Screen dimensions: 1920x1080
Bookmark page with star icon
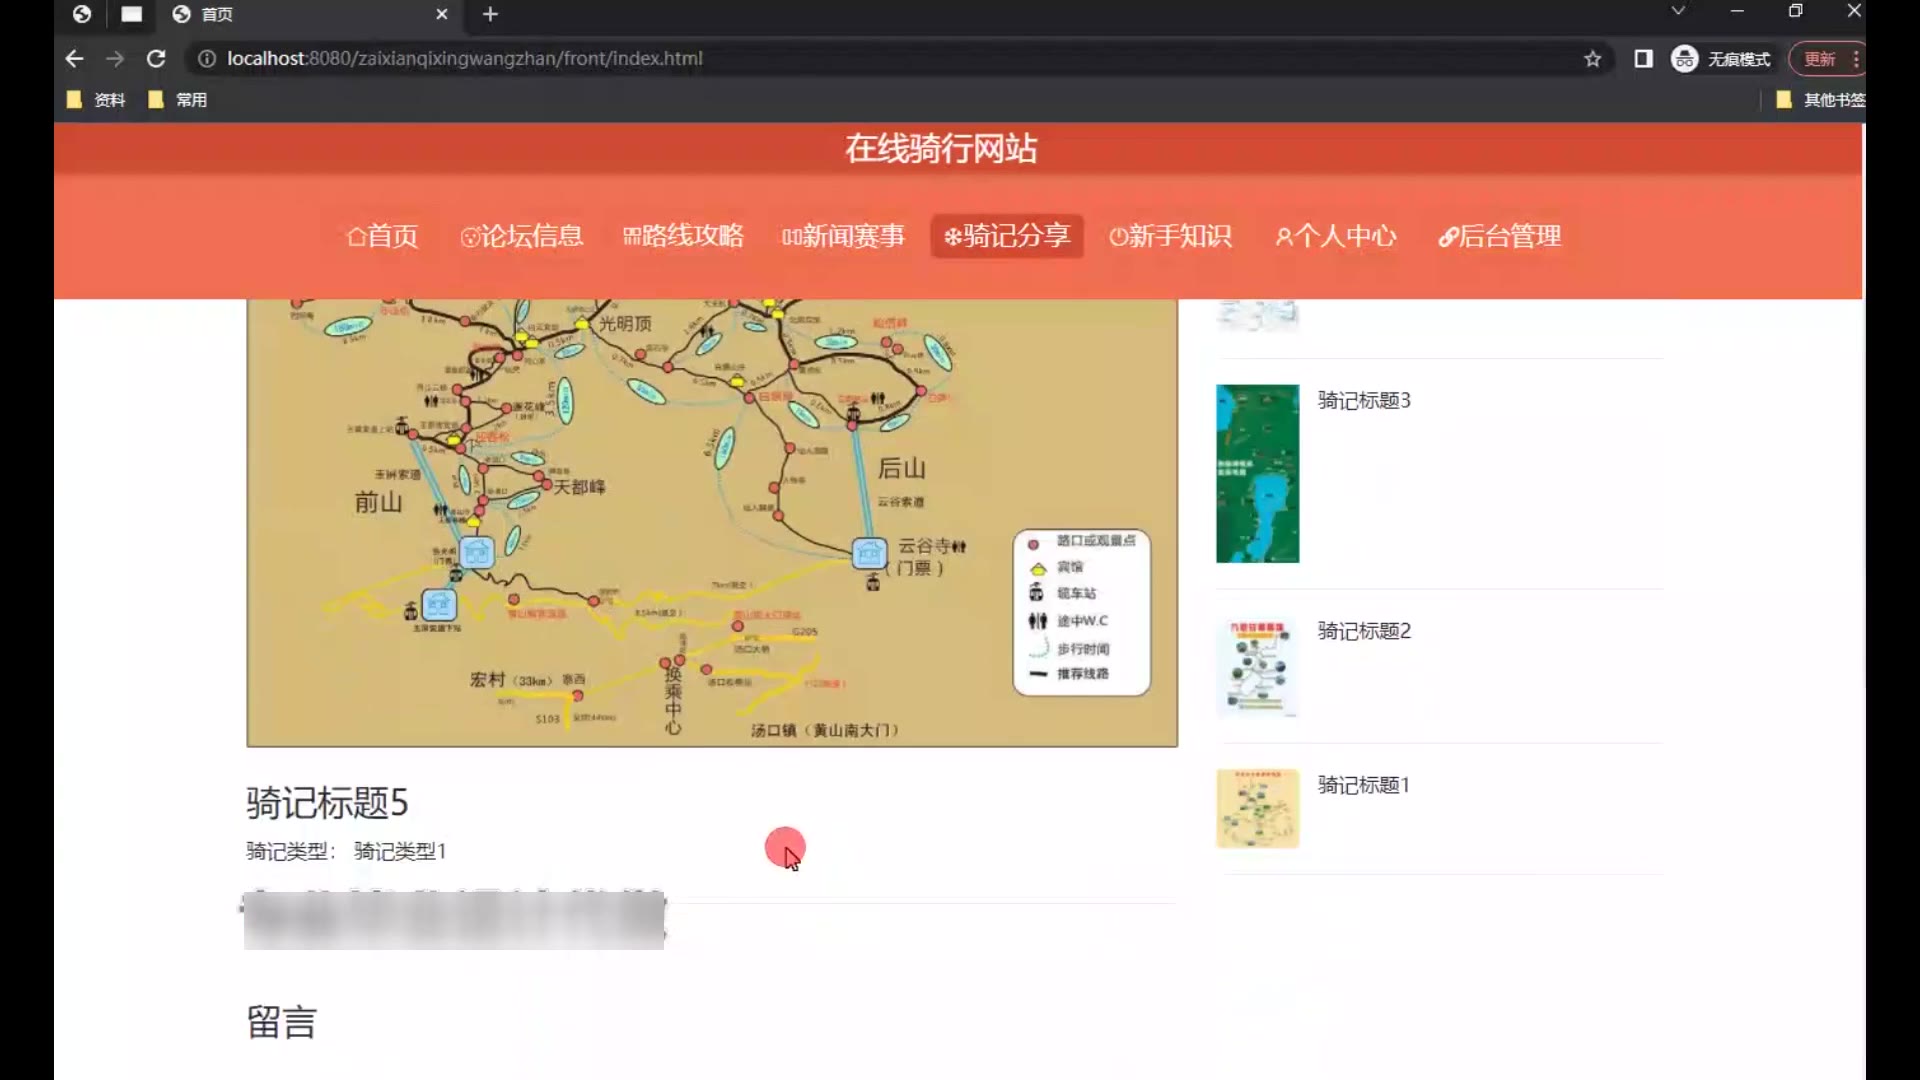(1592, 59)
